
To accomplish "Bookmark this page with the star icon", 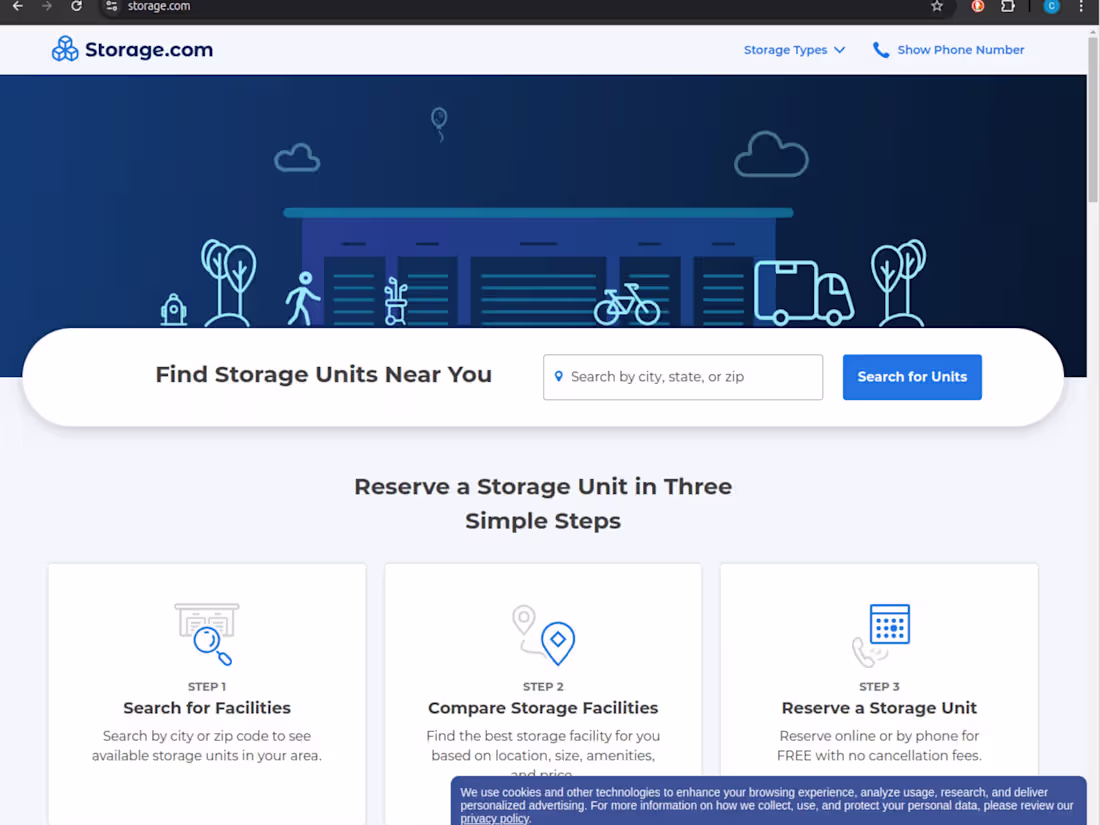I will tap(937, 6).
